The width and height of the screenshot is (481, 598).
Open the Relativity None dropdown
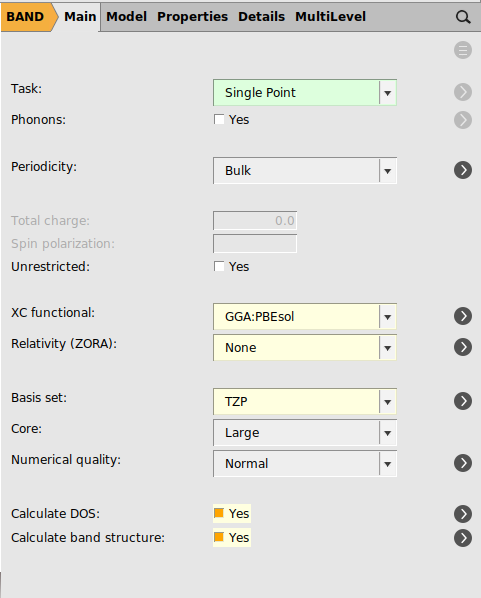coord(305,347)
